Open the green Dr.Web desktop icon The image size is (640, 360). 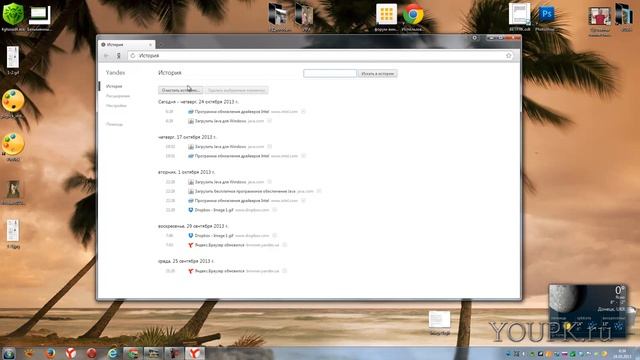[13, 16]
